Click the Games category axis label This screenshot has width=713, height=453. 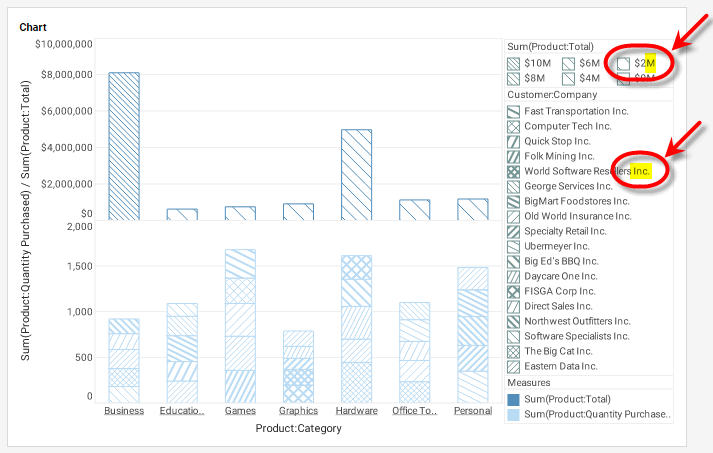tap(240, 411)
